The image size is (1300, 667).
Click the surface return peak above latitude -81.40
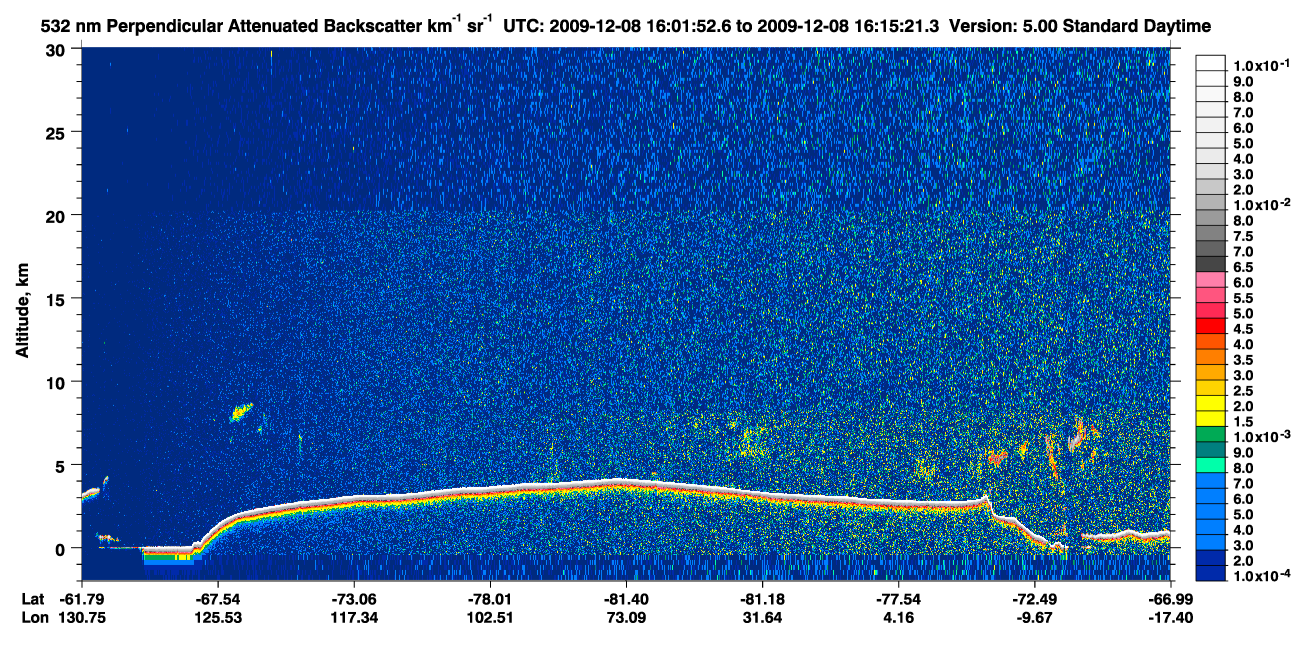(x=617, y=483)
